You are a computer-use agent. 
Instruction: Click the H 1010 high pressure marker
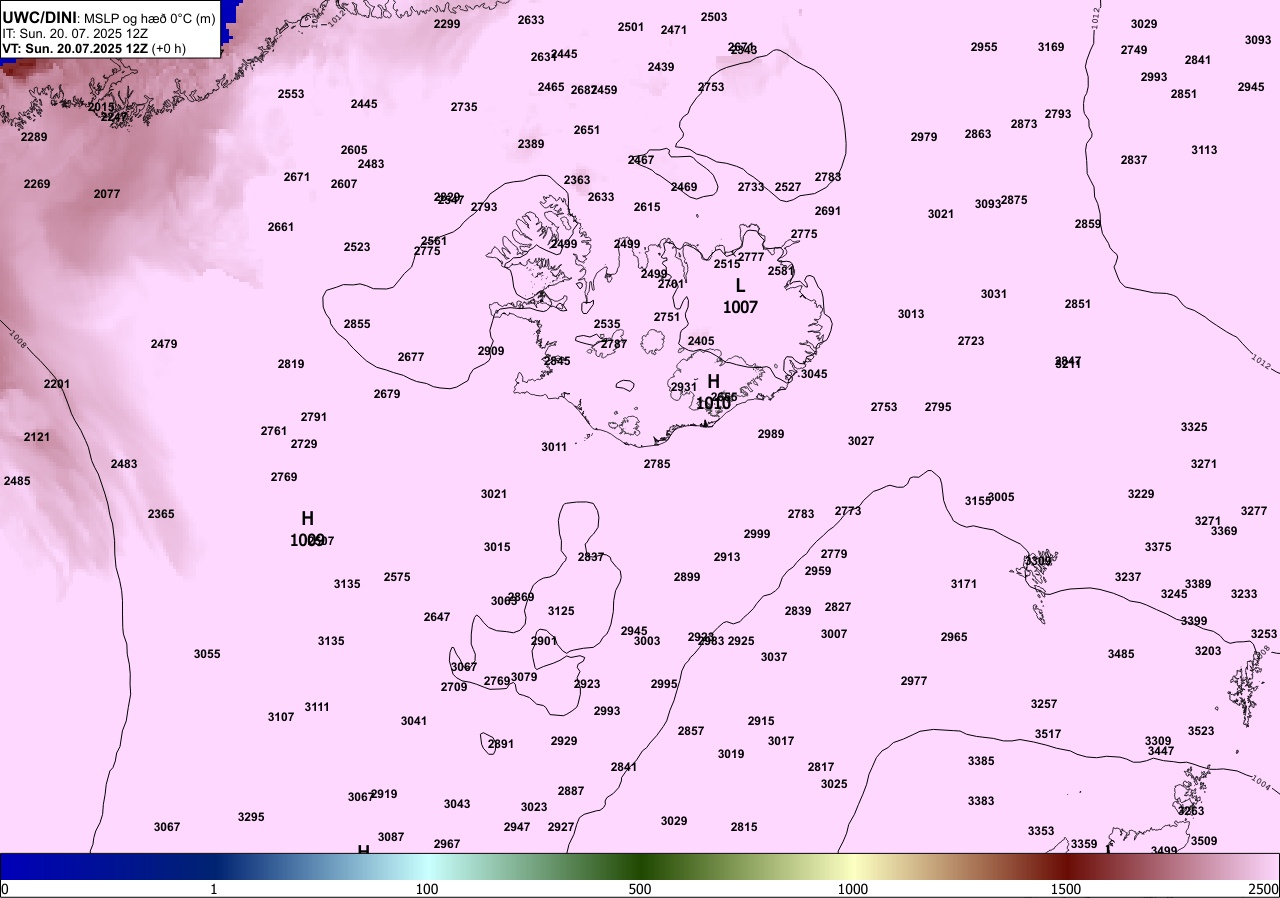click(x=713, y=392)
